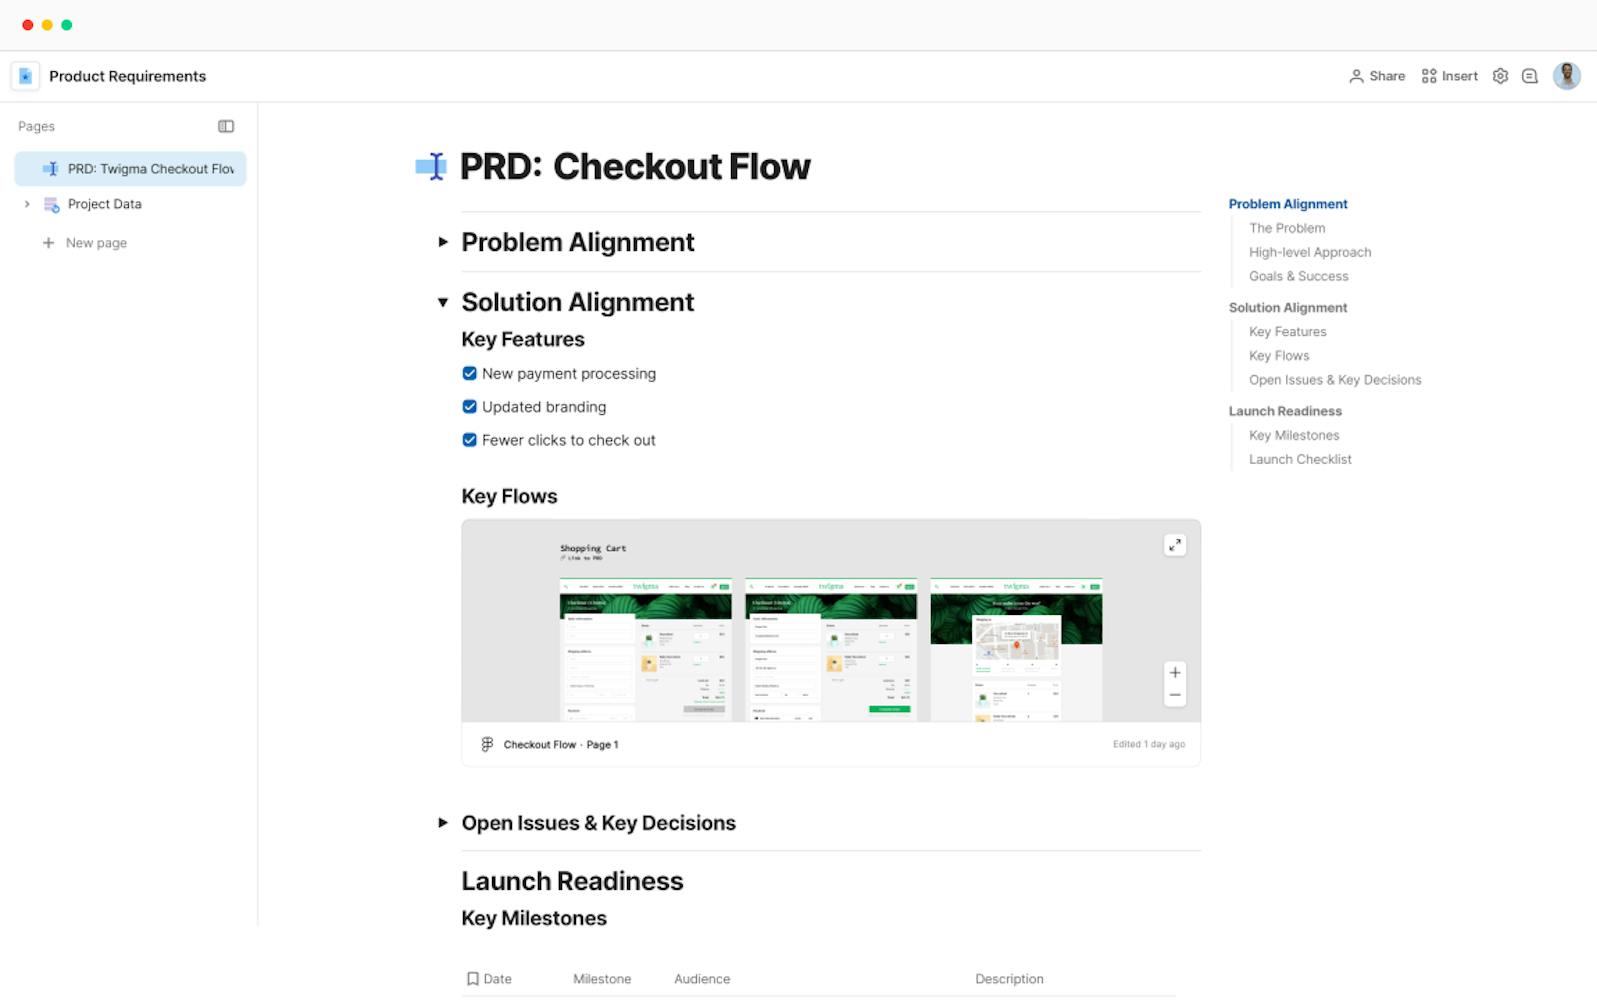Open the user profile avatar
This screenshot has width=1597, height=1000.
click(x=1566, y=76)
